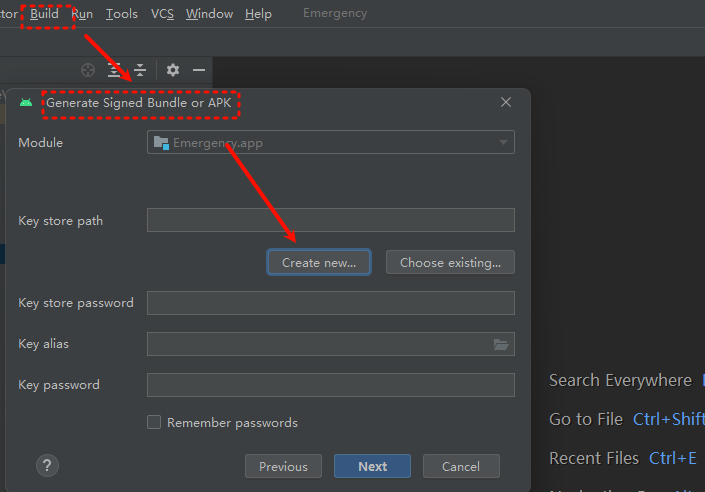
Task: Open the Help menu
Action: tap(258, 14)
